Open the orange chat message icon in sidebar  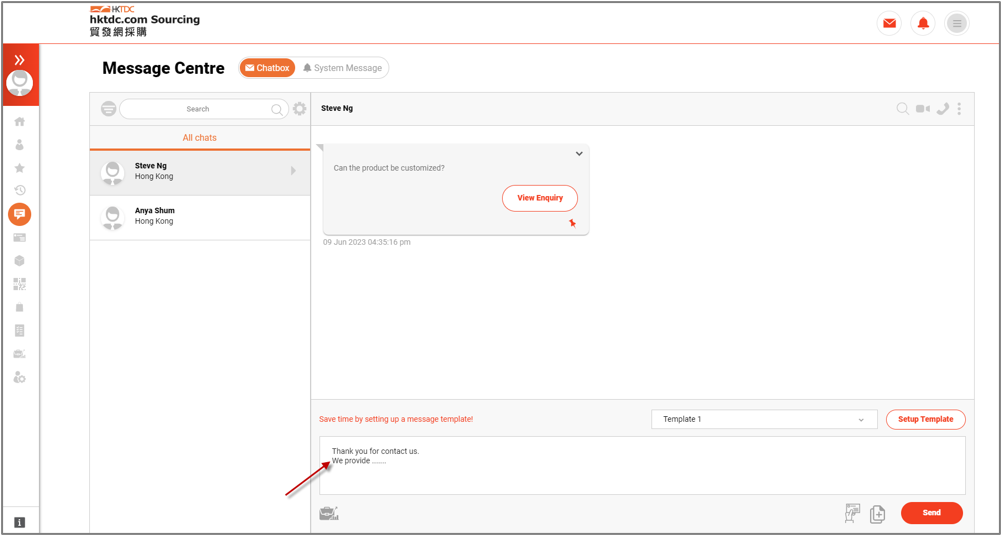[x=20, y=214]
